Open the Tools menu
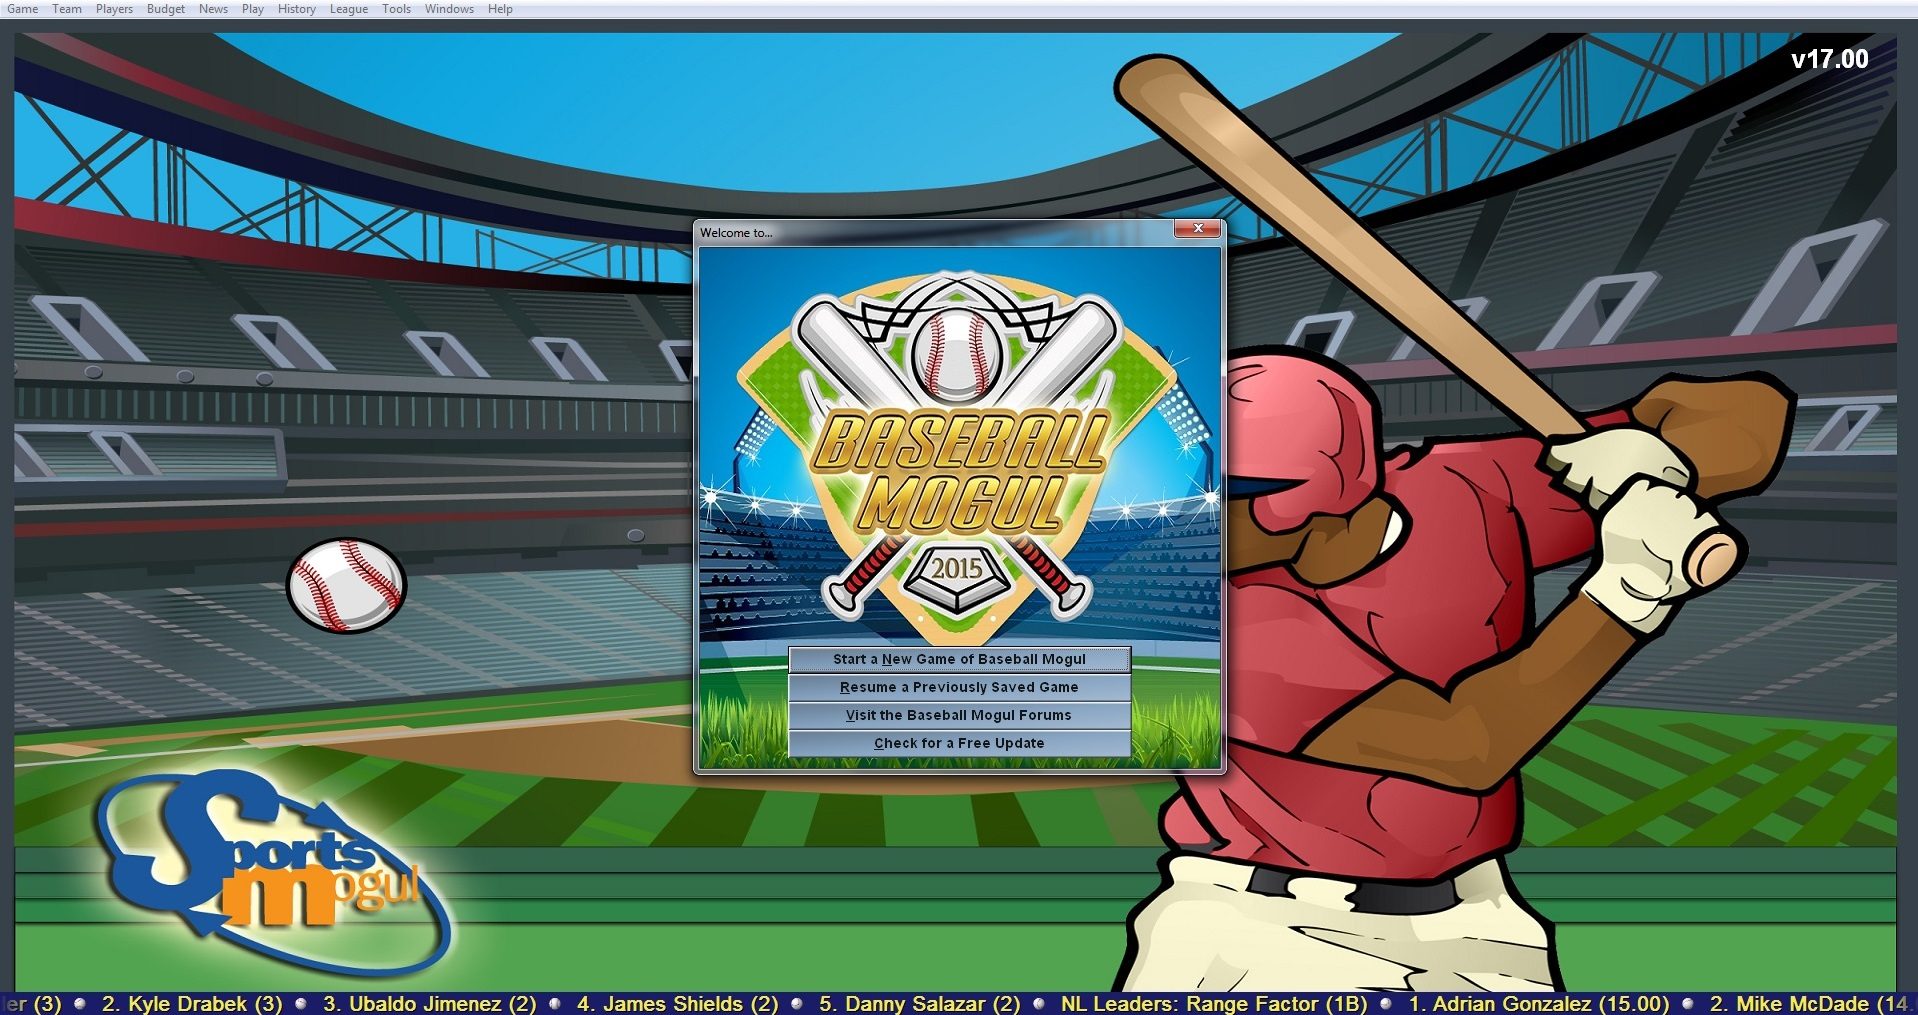The image size is (1918, 1015). (x=396, y=9)
